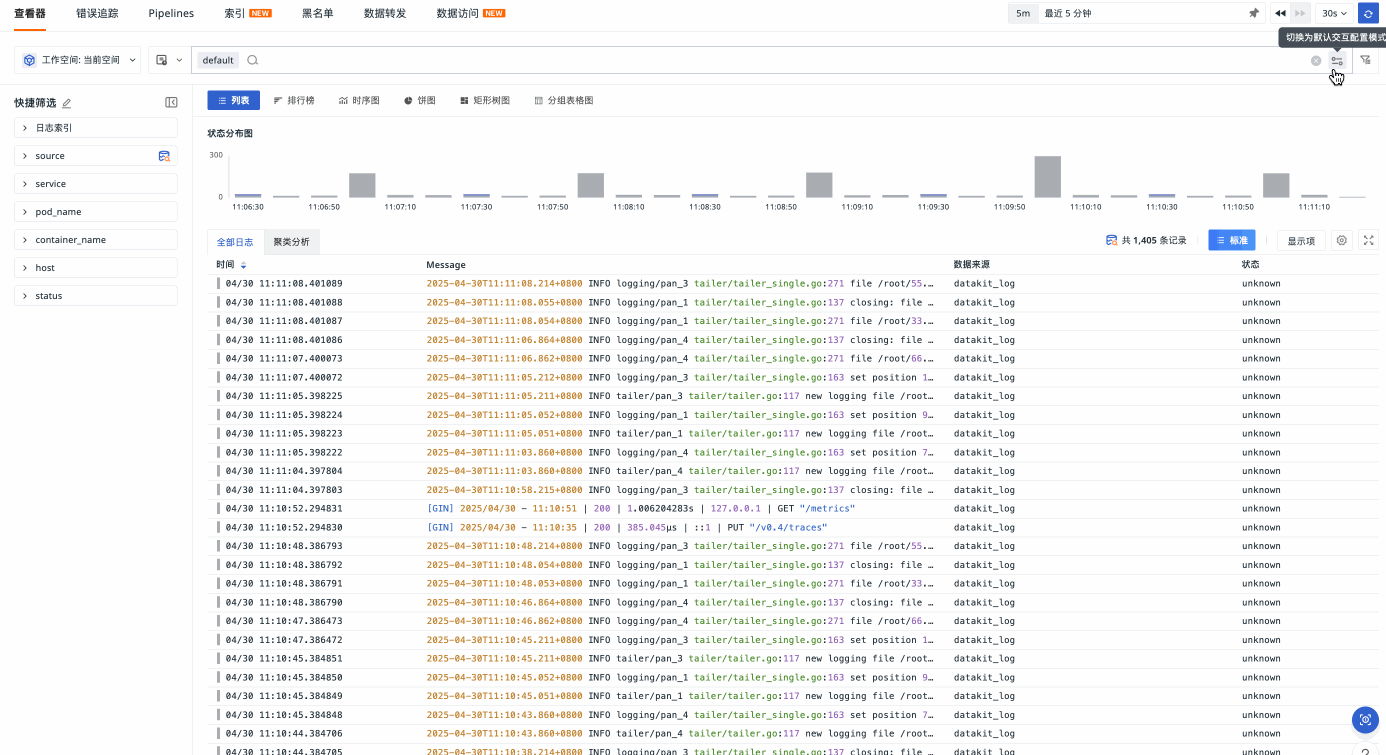Click the filter icon right of the search bar
Screen dimensions: 1386x755
[x=1365, y=60]
